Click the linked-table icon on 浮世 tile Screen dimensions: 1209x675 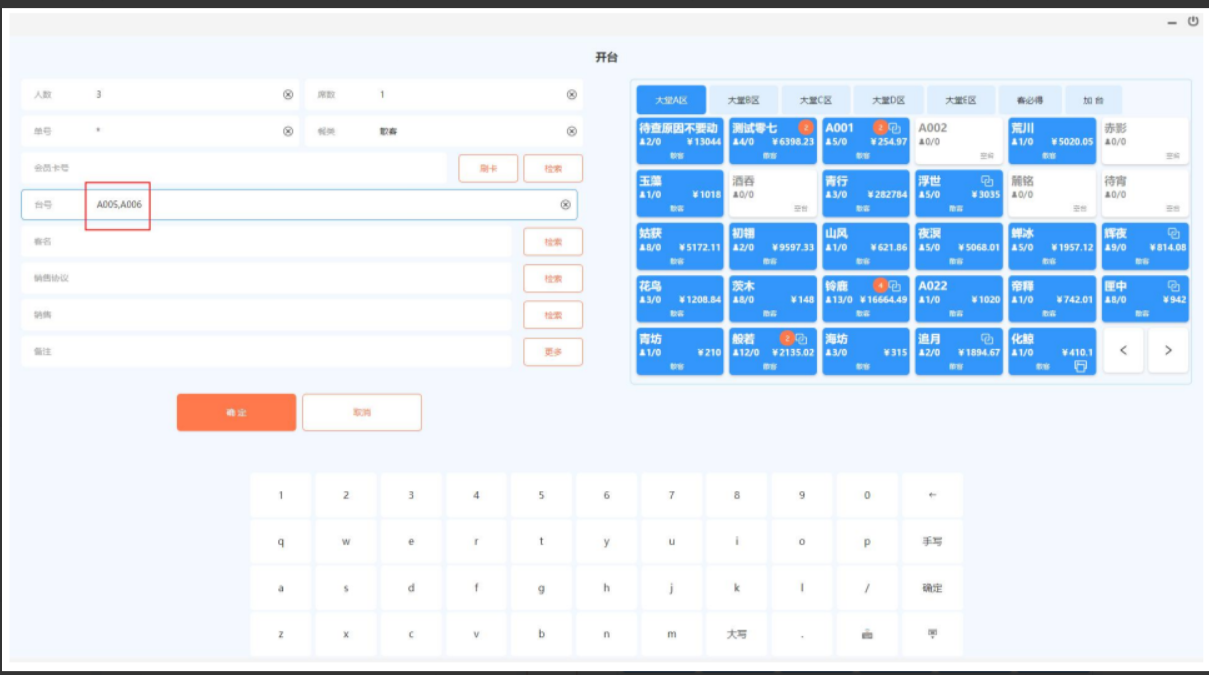click(987, 181)
